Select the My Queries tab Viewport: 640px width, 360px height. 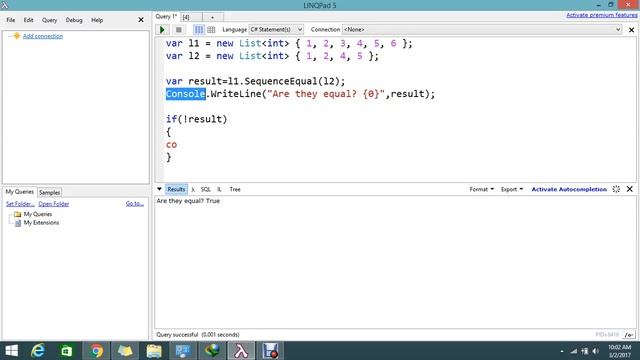[19, 191]
